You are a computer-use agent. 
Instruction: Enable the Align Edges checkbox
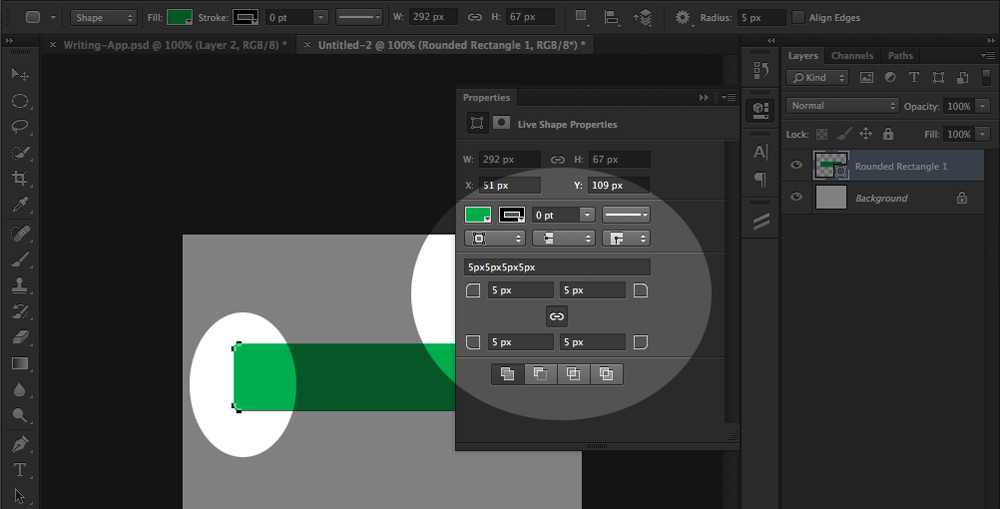798,17
